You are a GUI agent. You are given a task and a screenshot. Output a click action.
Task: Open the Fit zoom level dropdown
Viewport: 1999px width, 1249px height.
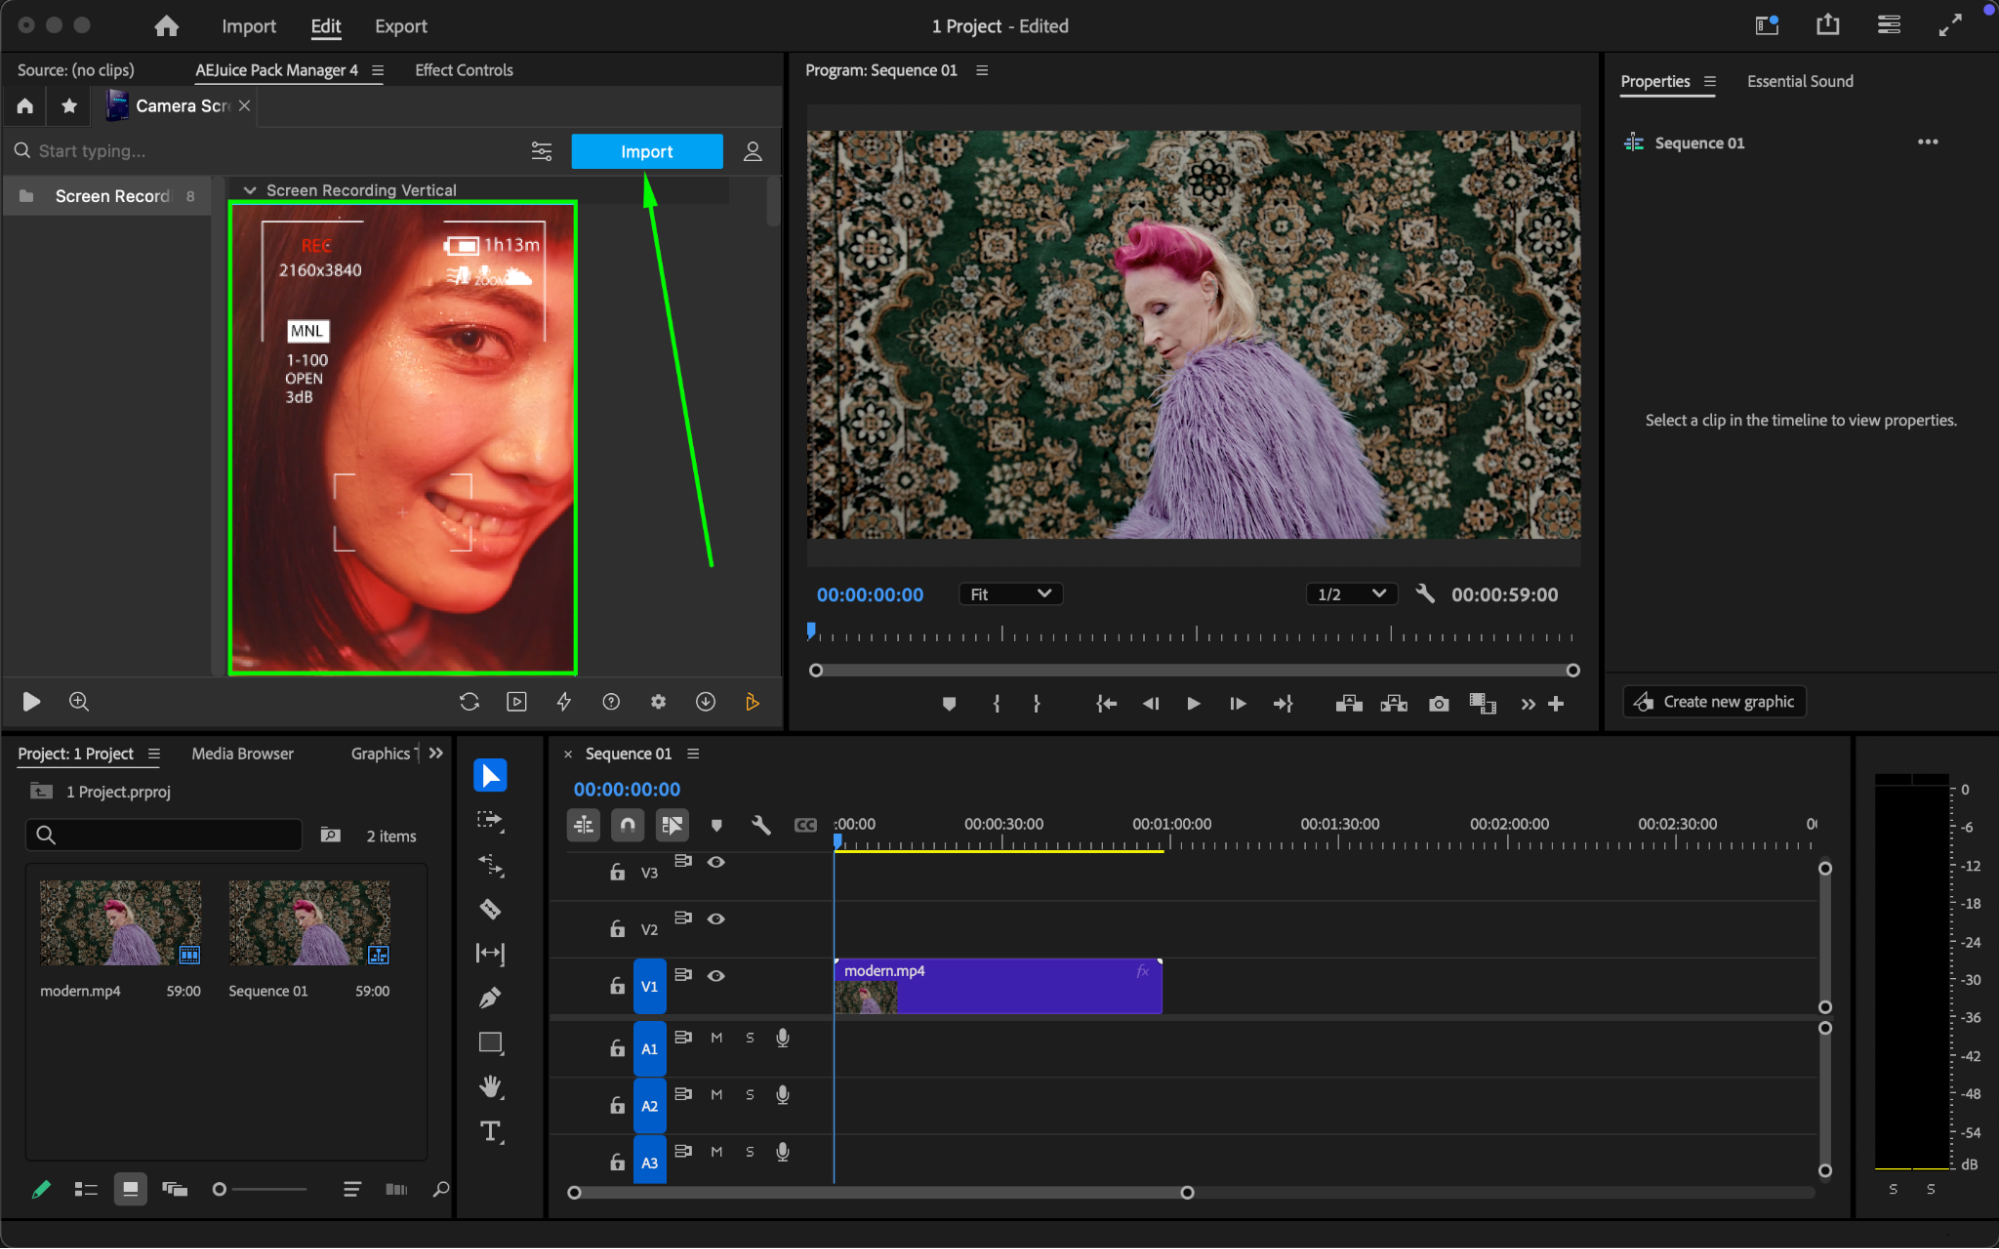[1010, 594]
